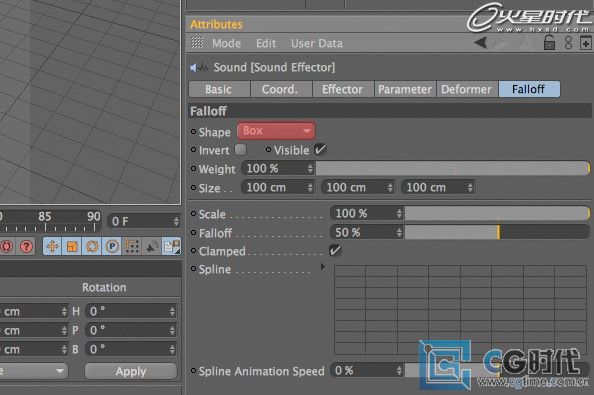The image size is (594, 395).
Task: Click inside the Spline graph grid
Action: tap(461, 309)
